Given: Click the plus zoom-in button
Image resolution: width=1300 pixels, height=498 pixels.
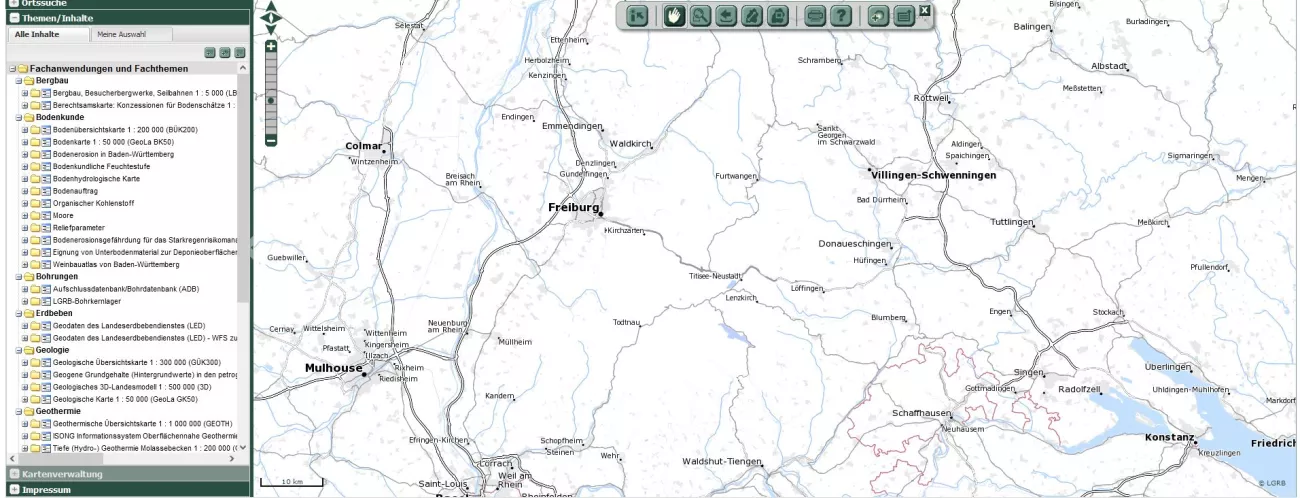Looking at the screenshot, I should click(270, 46).
